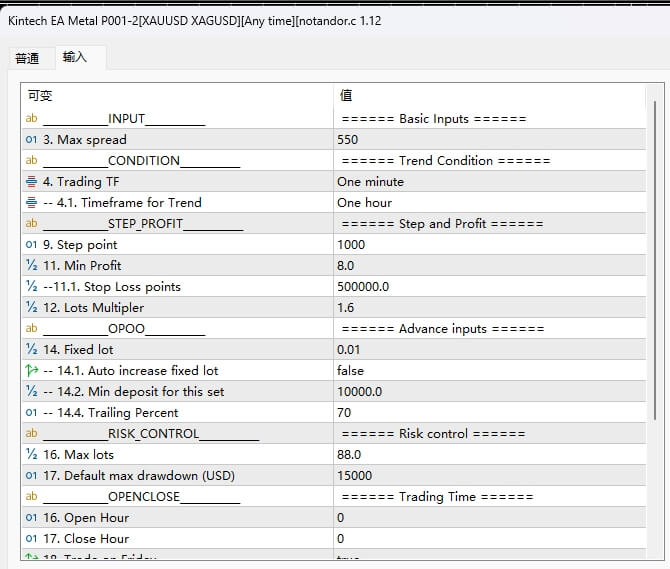This screenshot has width=670, height=569.
Task: Click the '====== Trading Time ======' value
Action: [437, 496]
